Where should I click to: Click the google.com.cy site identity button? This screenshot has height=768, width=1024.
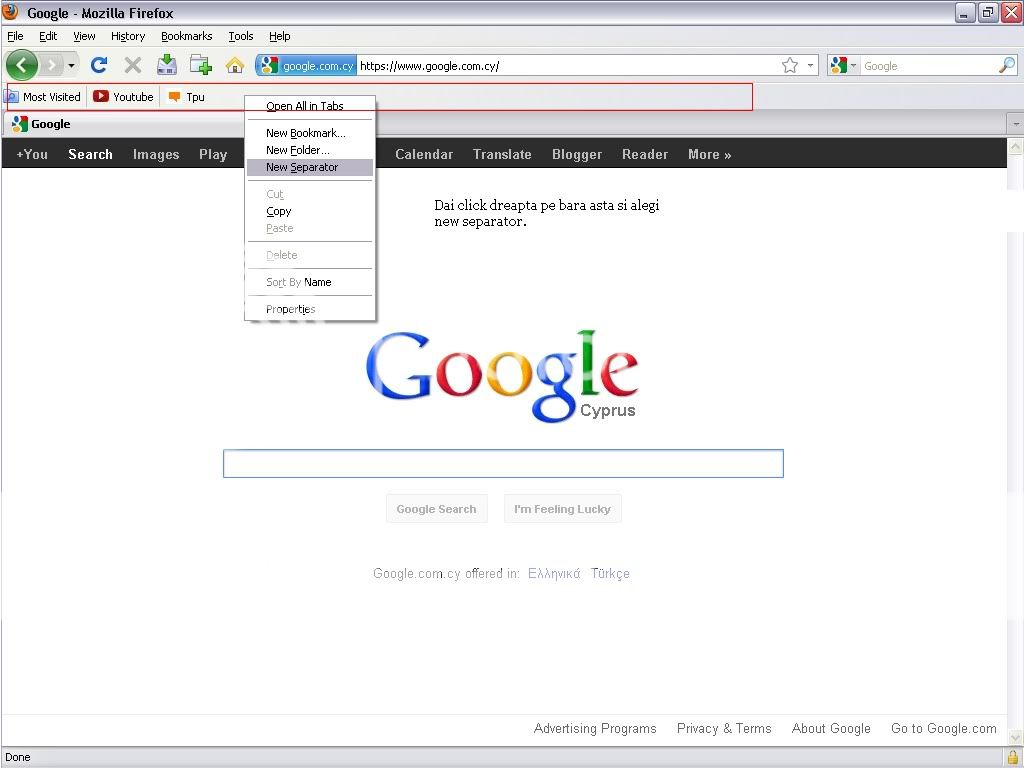click(x=306, y=65)
